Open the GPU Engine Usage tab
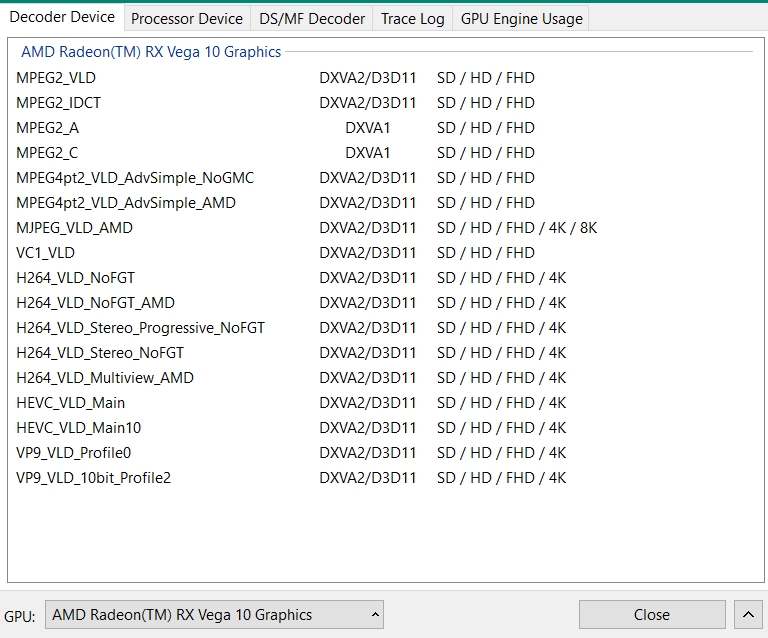This screenshot has width=768, height=638. coord(521,19)
